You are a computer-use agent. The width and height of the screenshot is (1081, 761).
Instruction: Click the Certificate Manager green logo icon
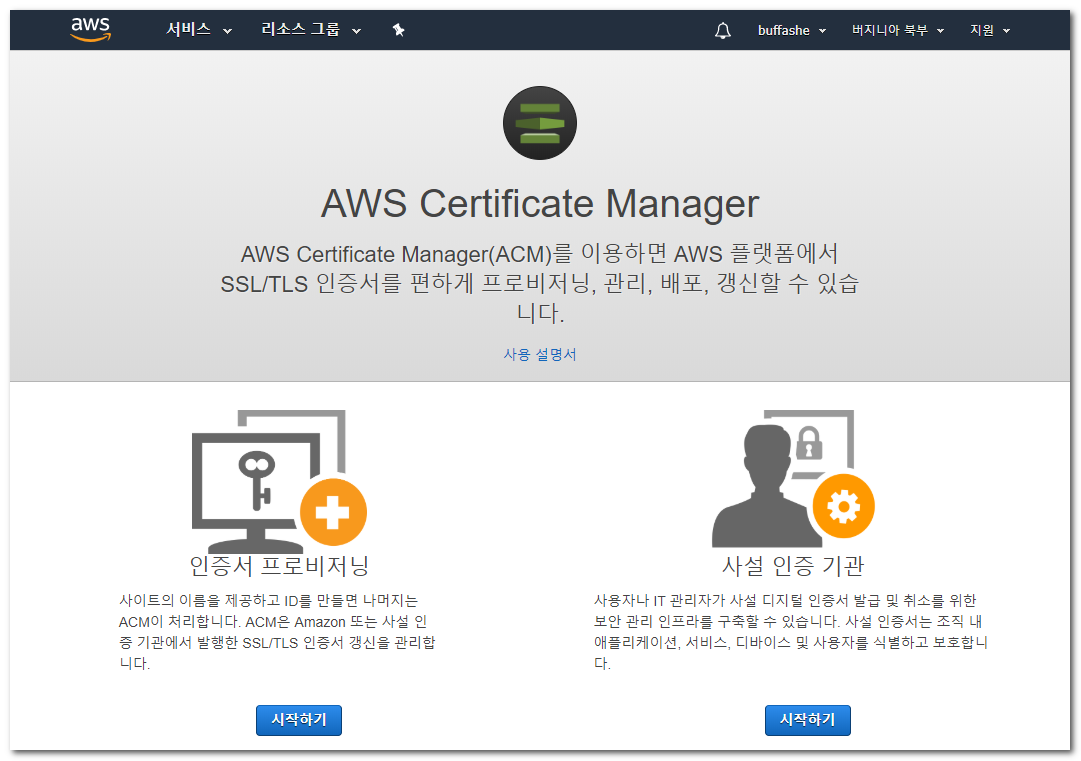(x=540, y=123)
